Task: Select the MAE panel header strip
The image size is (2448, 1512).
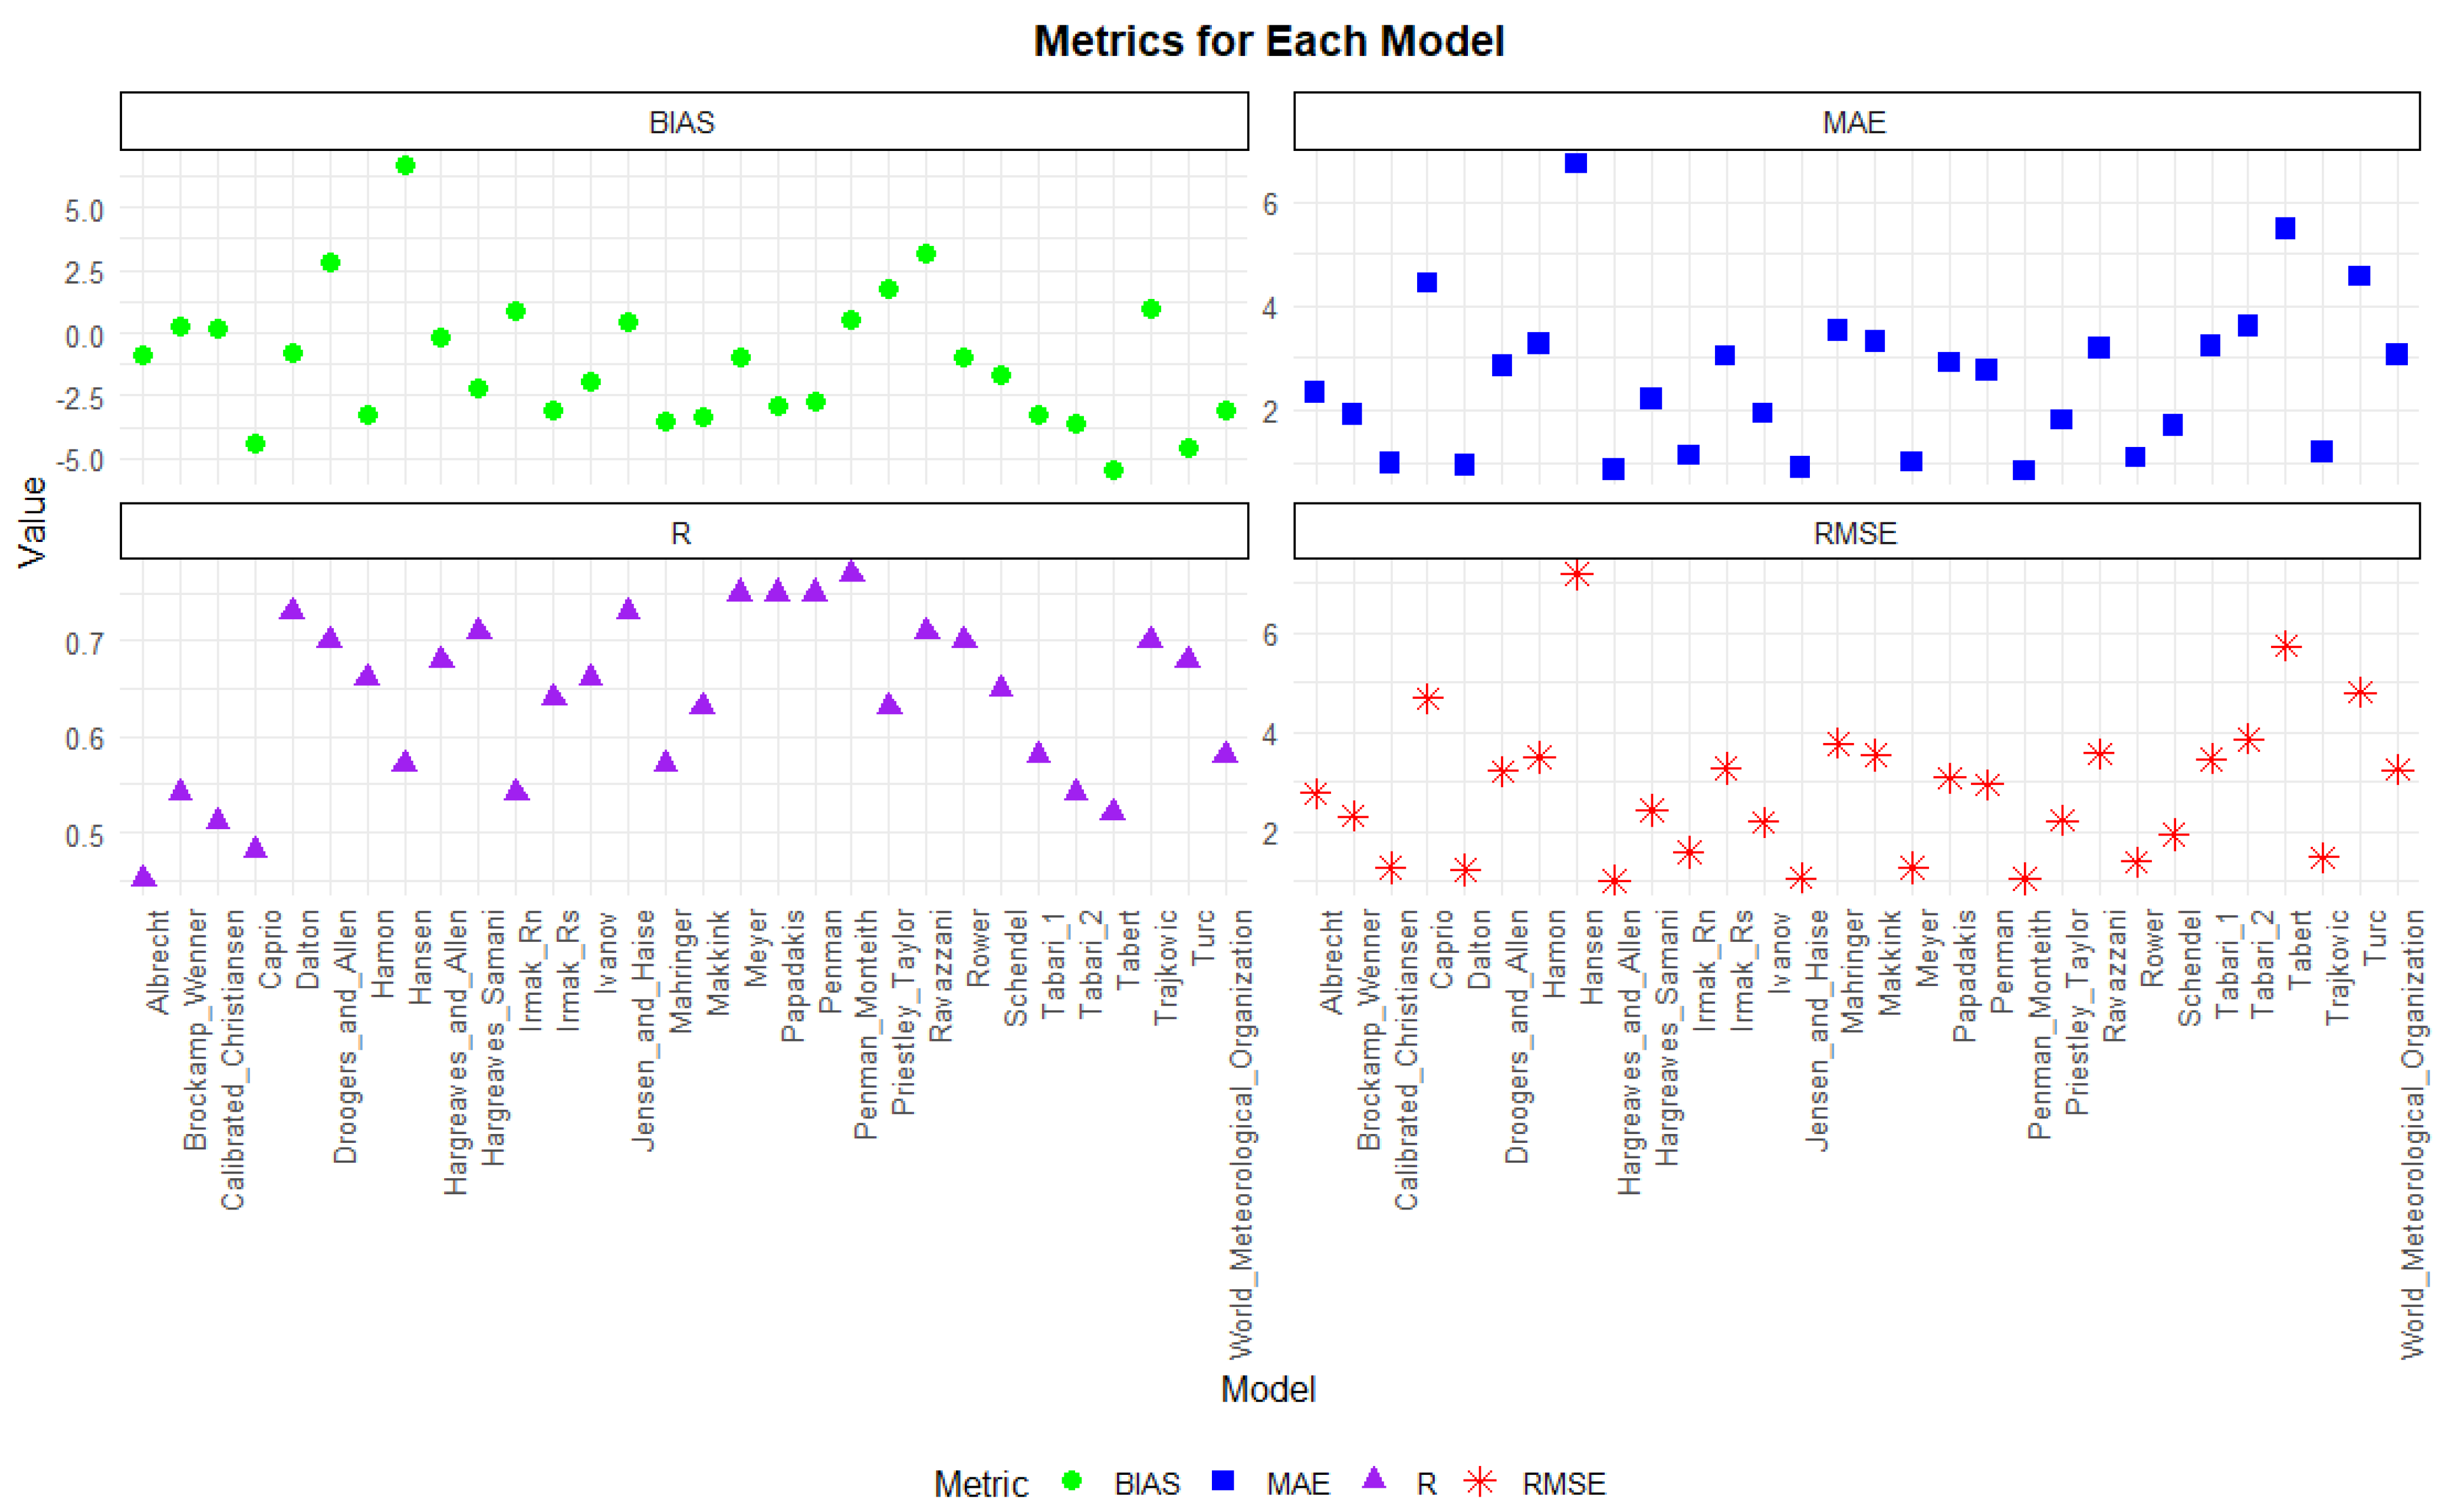Action: 1856,122
